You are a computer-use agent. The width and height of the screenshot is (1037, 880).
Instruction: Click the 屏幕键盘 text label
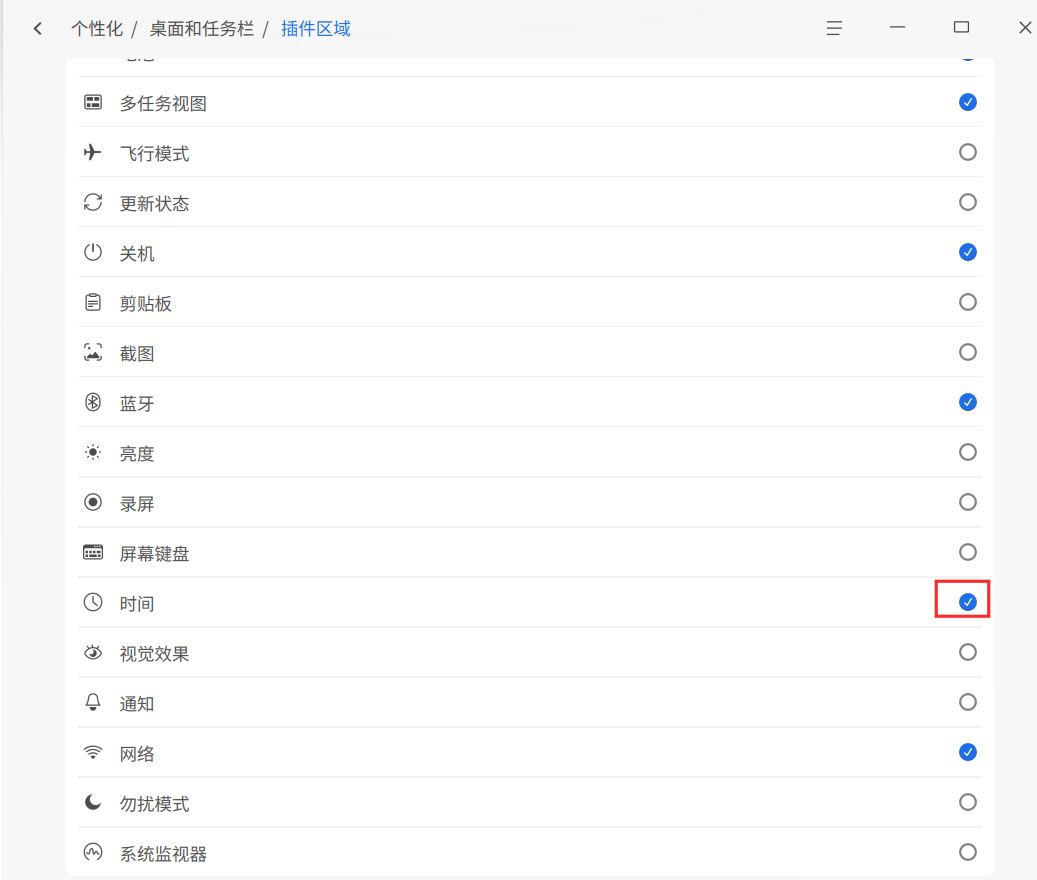(155, 554)
